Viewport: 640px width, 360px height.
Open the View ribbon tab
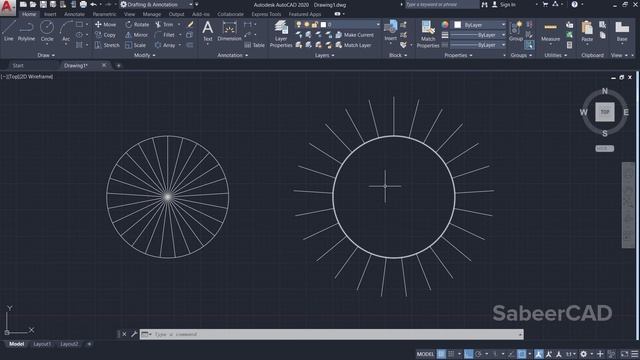point(129,14)
